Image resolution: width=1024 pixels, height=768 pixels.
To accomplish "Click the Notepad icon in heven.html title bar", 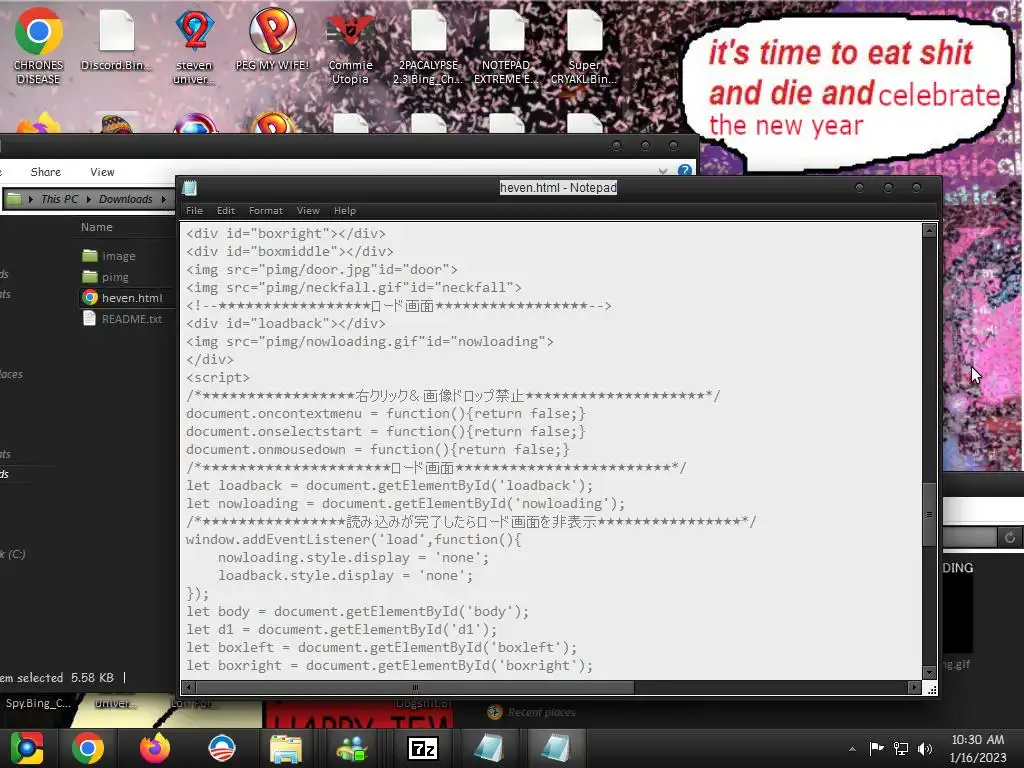I will point(190,188).
